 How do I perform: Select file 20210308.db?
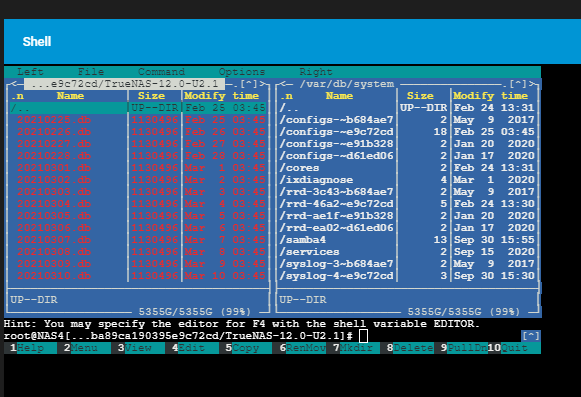(x=138, y=252)
